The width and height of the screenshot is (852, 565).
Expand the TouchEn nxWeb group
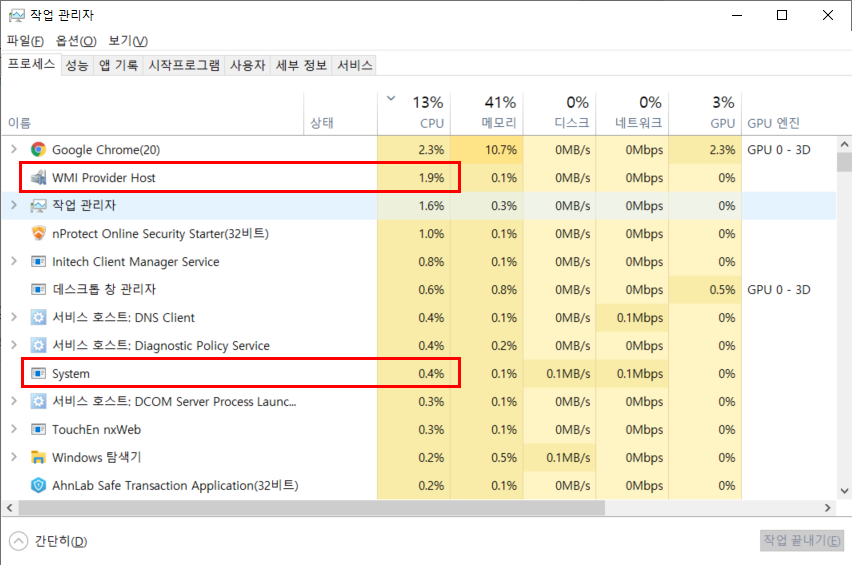coord(14,429)
